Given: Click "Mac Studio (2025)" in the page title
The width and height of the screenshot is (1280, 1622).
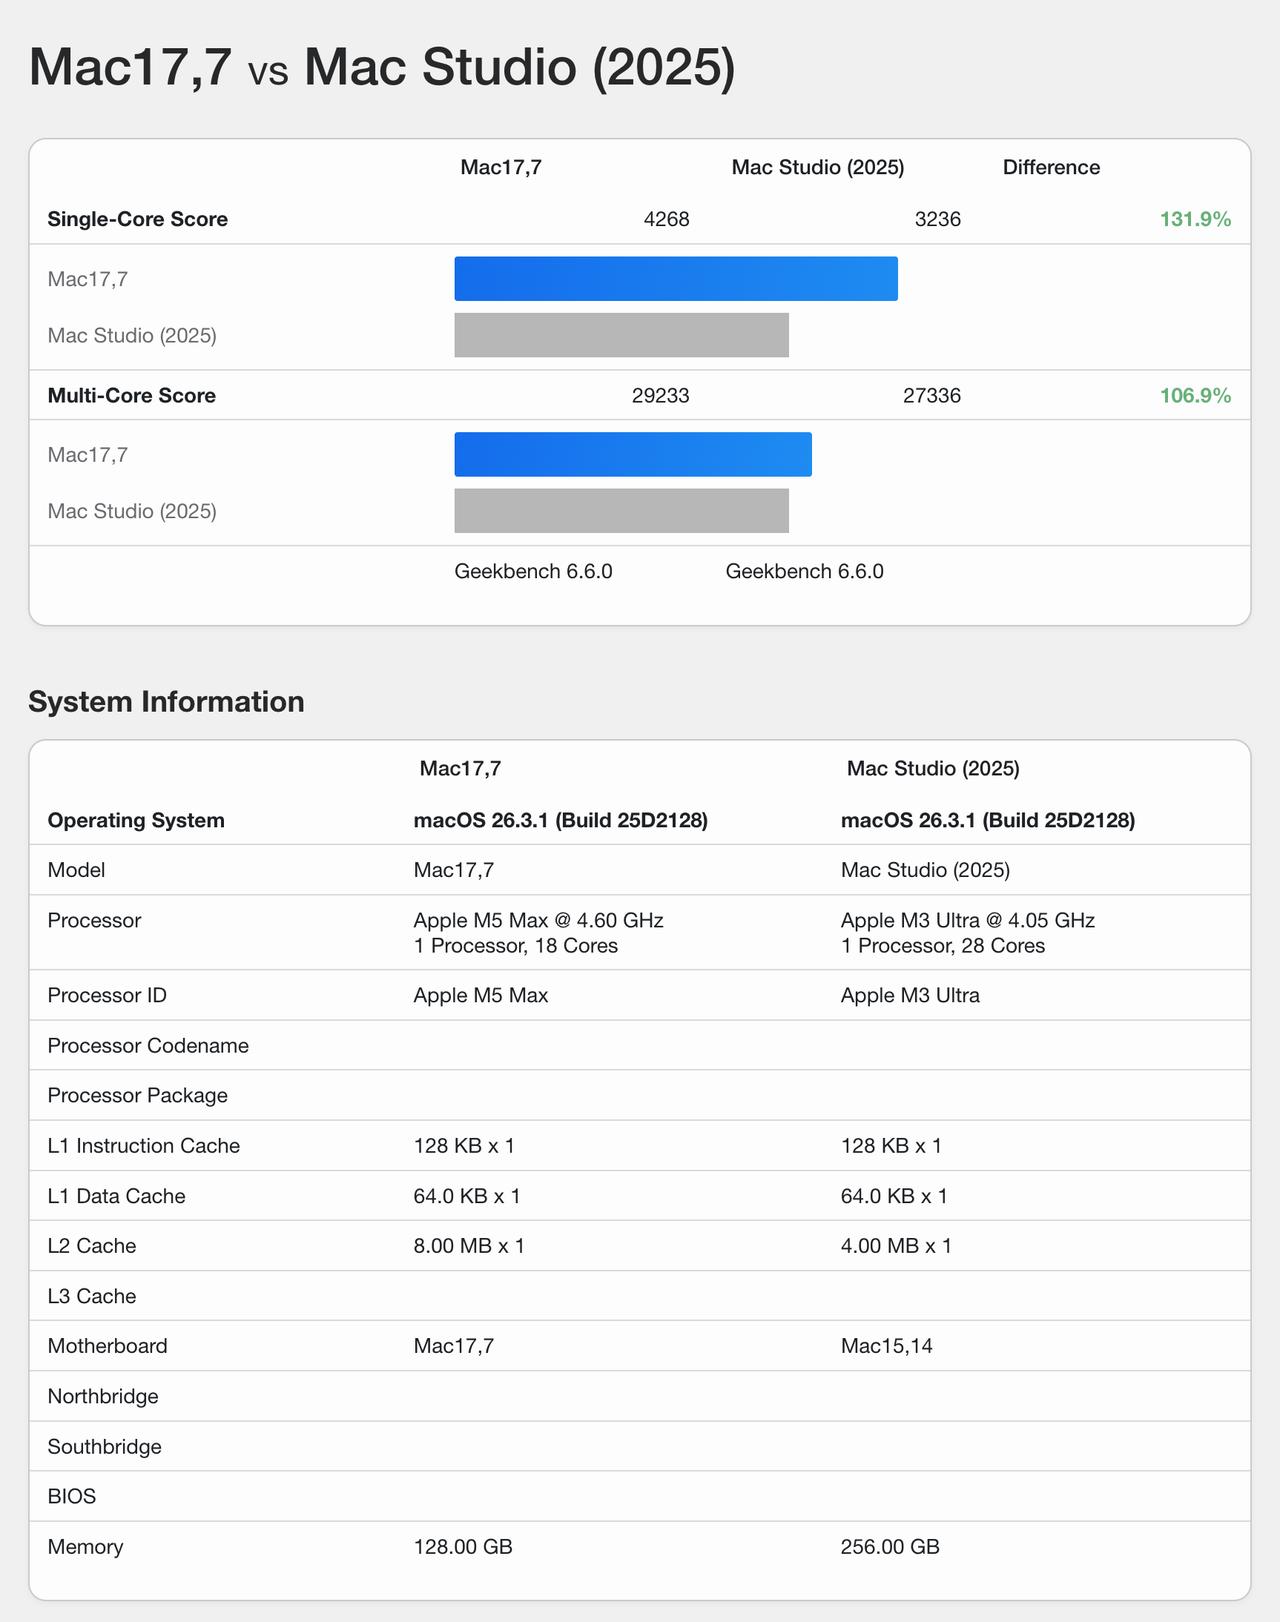Looking at the screenshot, I should [520, 68].
